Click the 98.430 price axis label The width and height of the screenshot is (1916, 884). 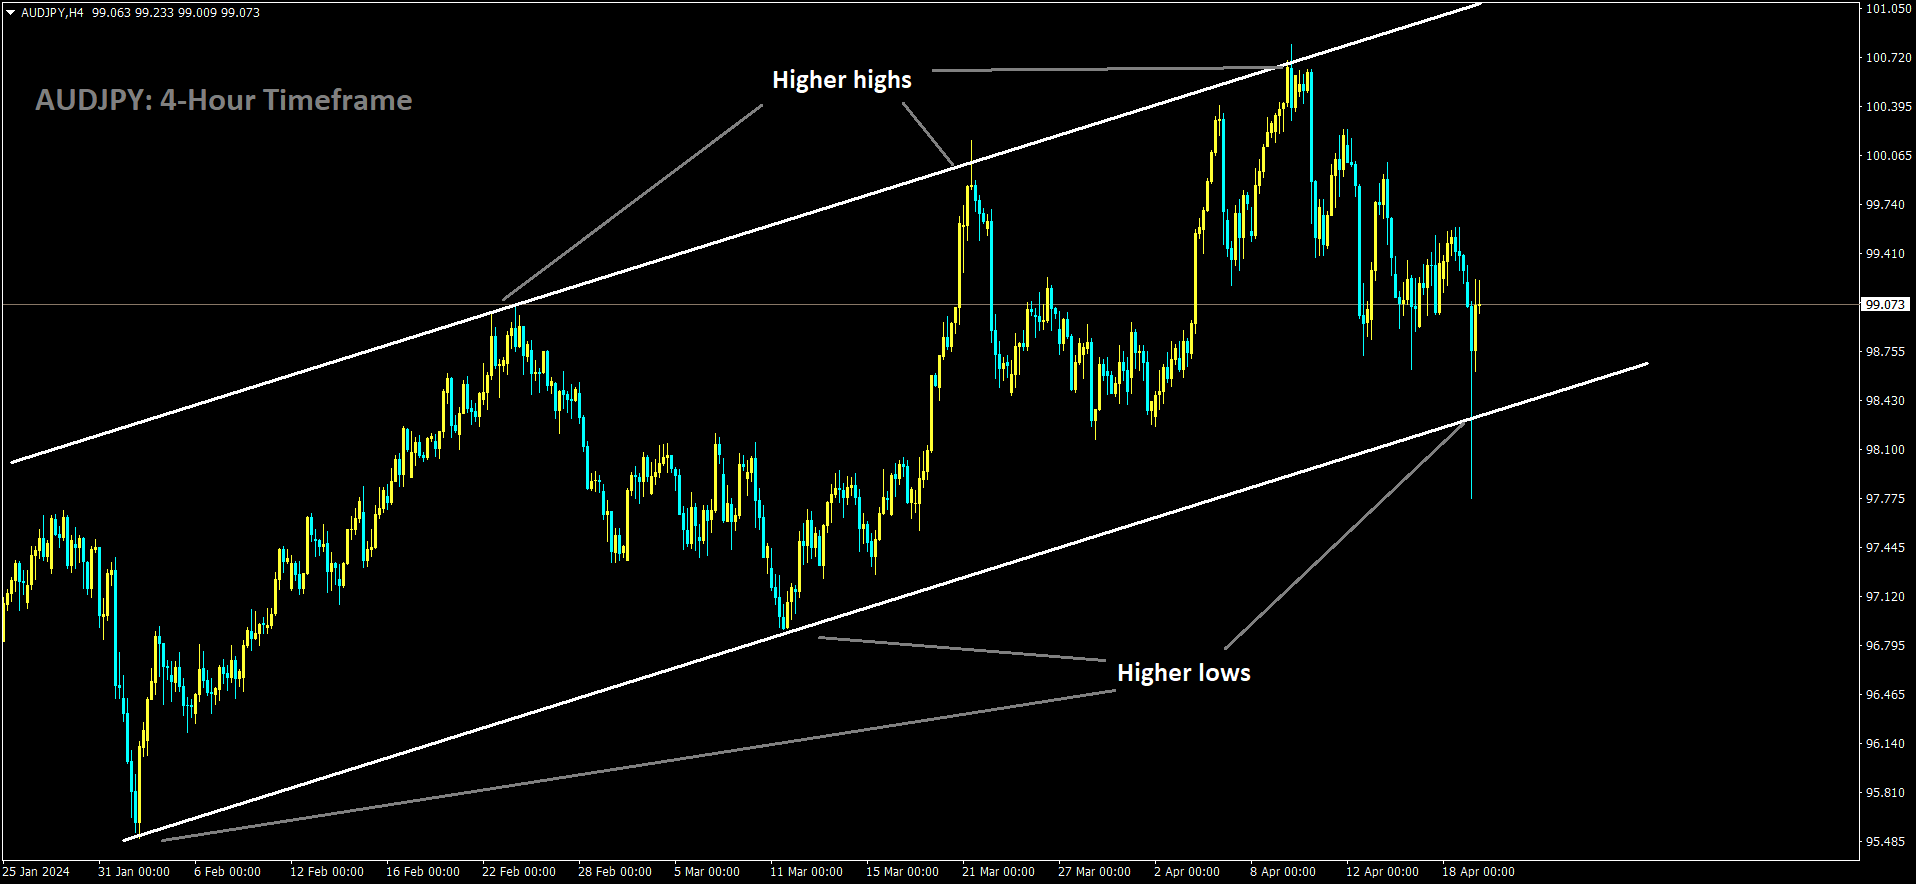pos(1885,401)
